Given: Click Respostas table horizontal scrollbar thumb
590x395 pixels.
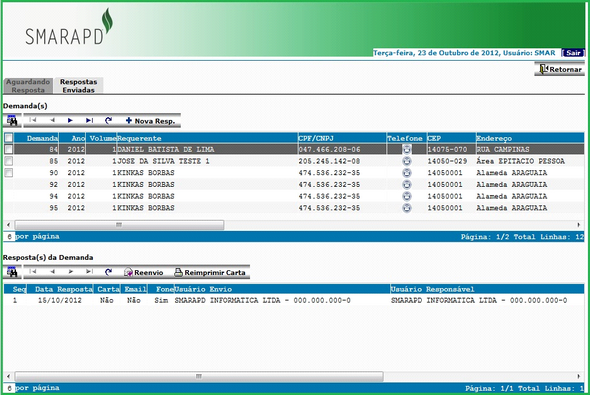Looking at the screenshot, I should (x=199, y=376).
